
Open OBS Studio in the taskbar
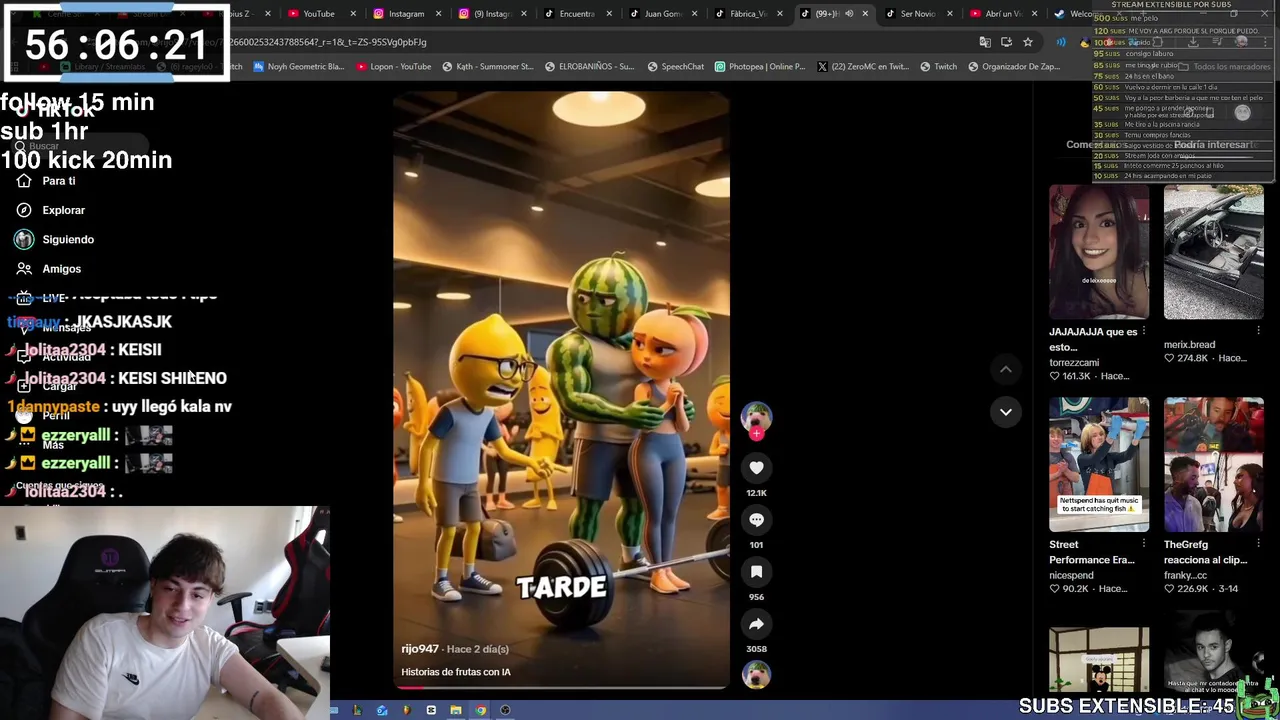505,710
